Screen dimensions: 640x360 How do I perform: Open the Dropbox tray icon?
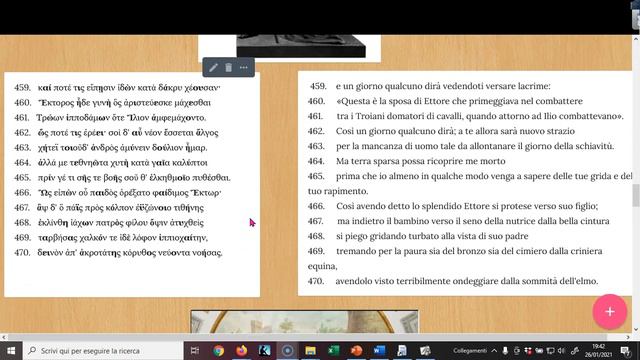(x=528, y=351)
